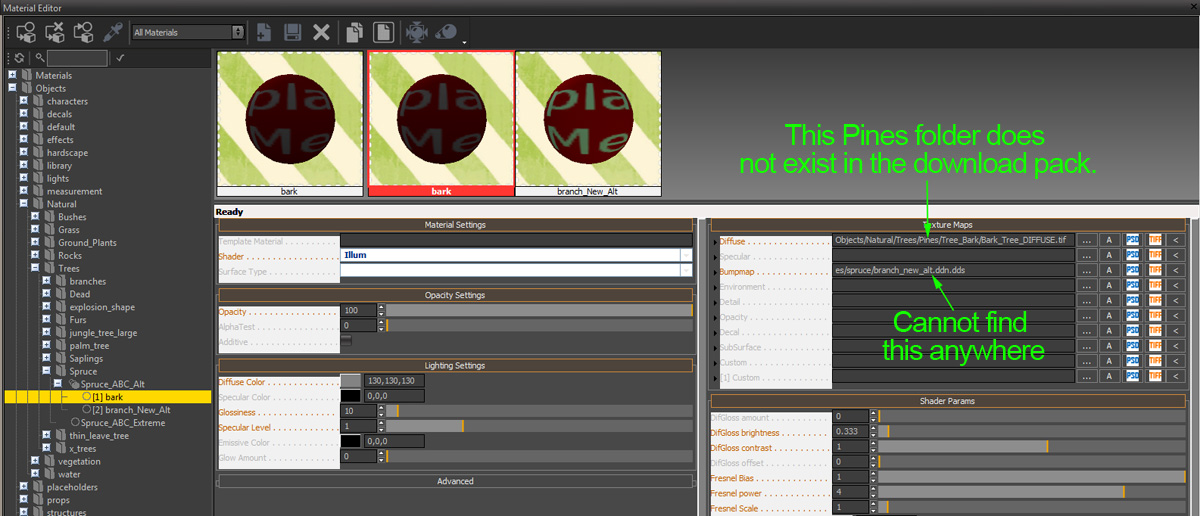Click the refresh icon above the tree
Image resolution: width=1200 pixels, height=516 pixels.
point(18,58)
